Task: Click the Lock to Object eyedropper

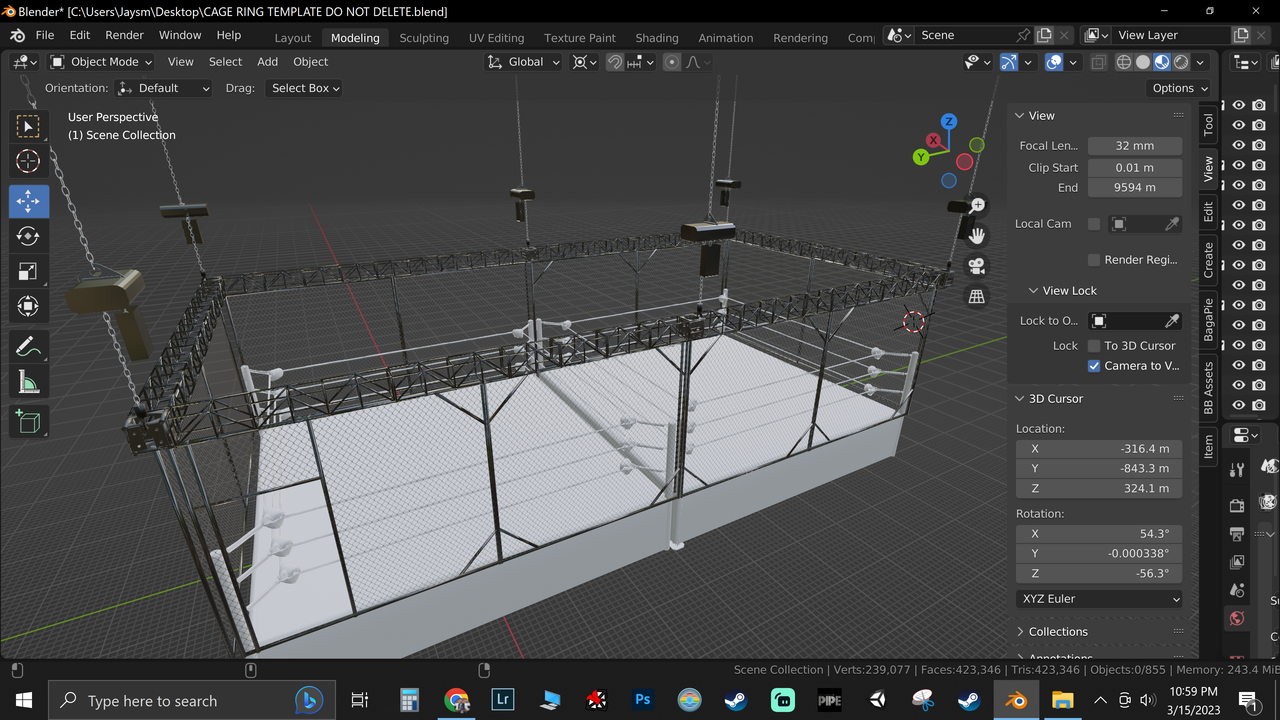Action: pyautogui.click(x=1172, y=321)
